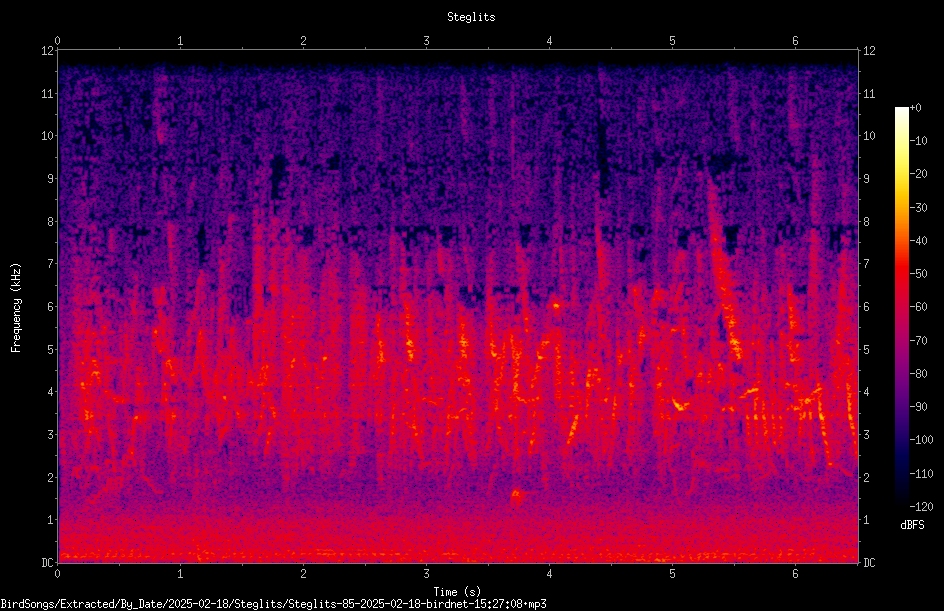
Task: Click the 1 second mark on bottom axis
Action: point(180,574)
